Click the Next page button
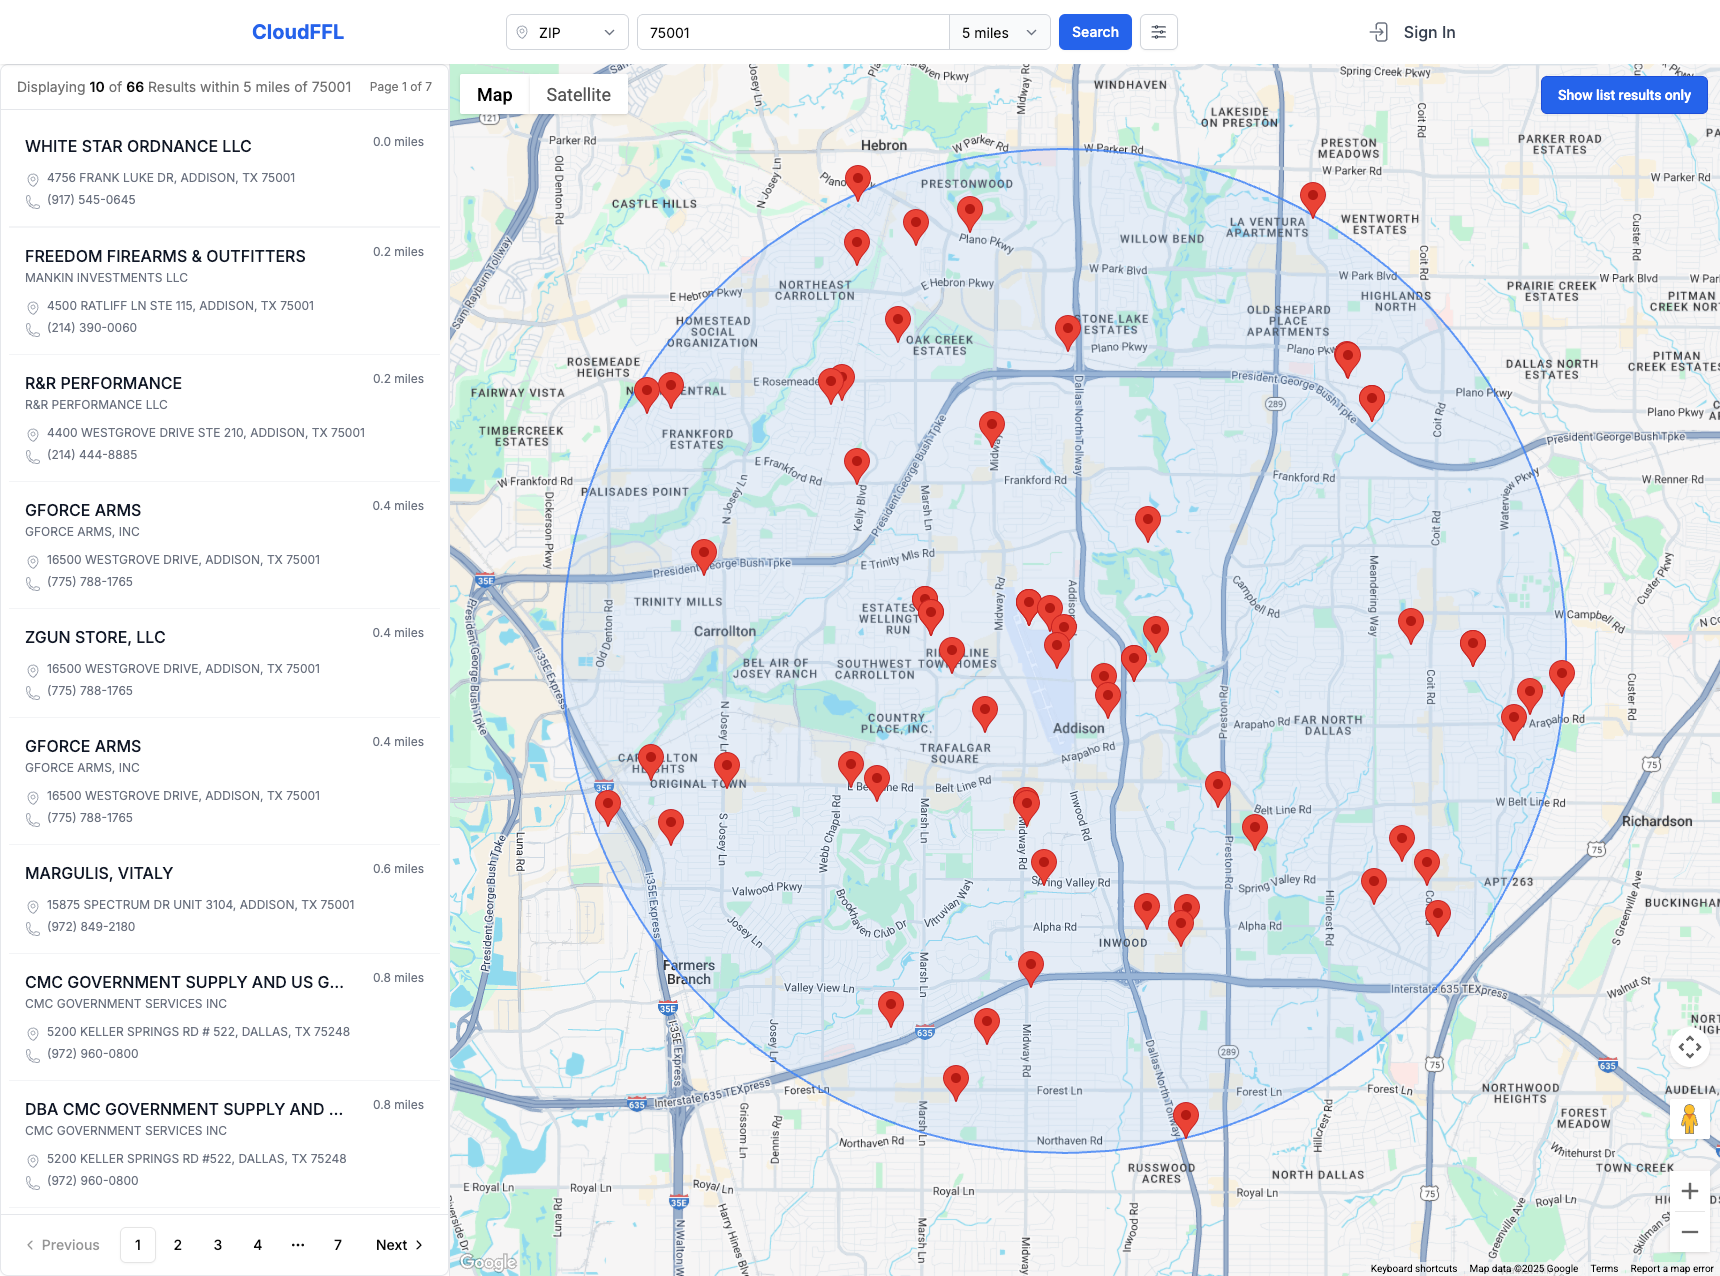The height and width of the screenshot is (1276, 1720). [x=399, y=1245]
